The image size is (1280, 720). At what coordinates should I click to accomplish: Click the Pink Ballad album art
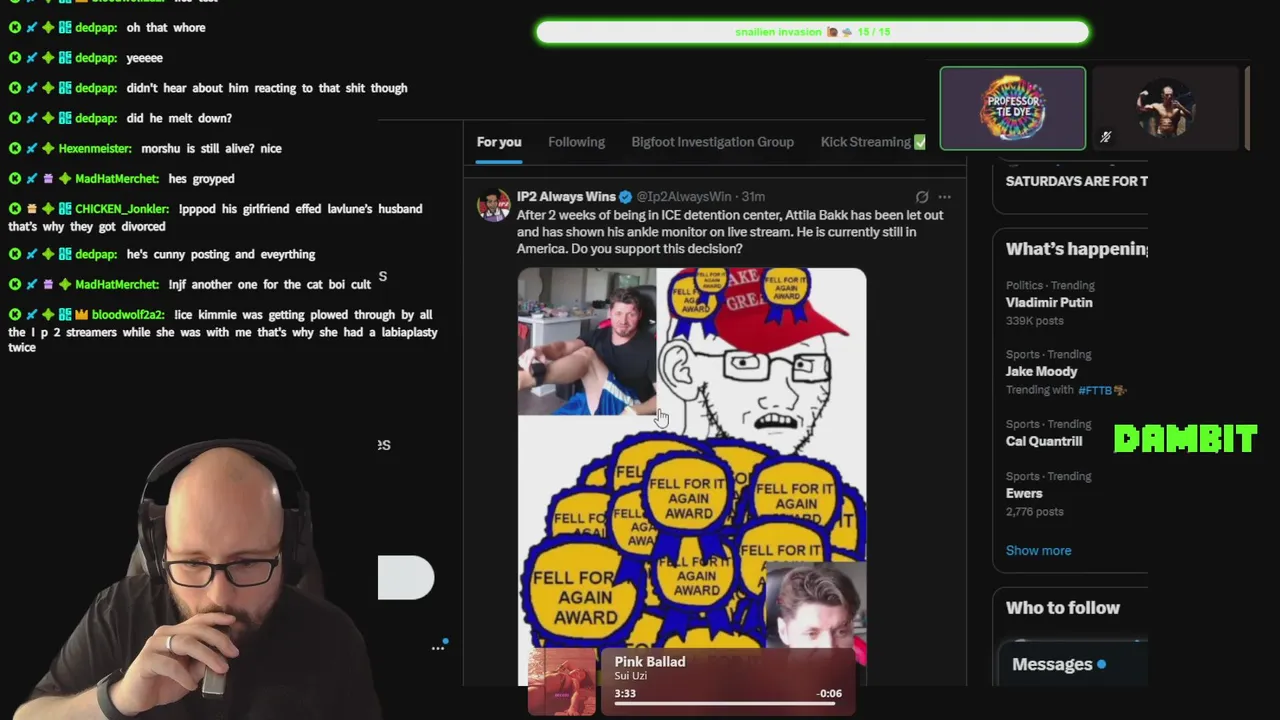click(562, 682)
